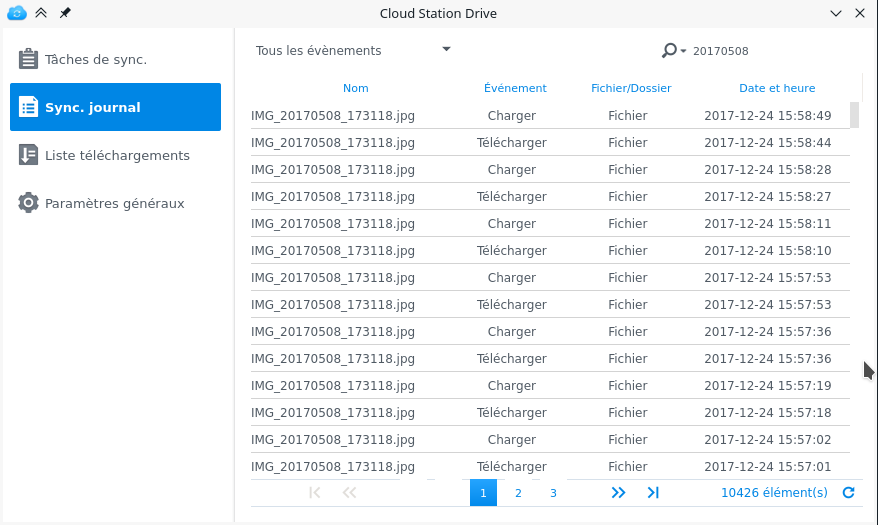Viewport: 878px width, 525px height.
Task: Open the Liste téléchargements section
Action: tap(115, 155)
